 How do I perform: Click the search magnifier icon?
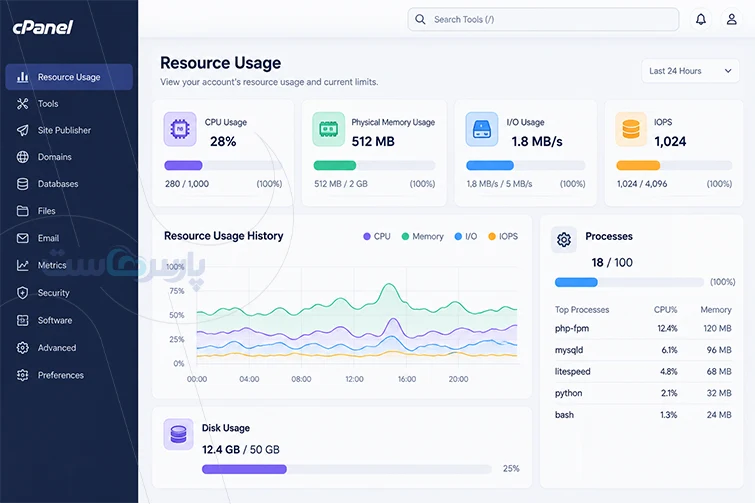(x=420, y=19)
